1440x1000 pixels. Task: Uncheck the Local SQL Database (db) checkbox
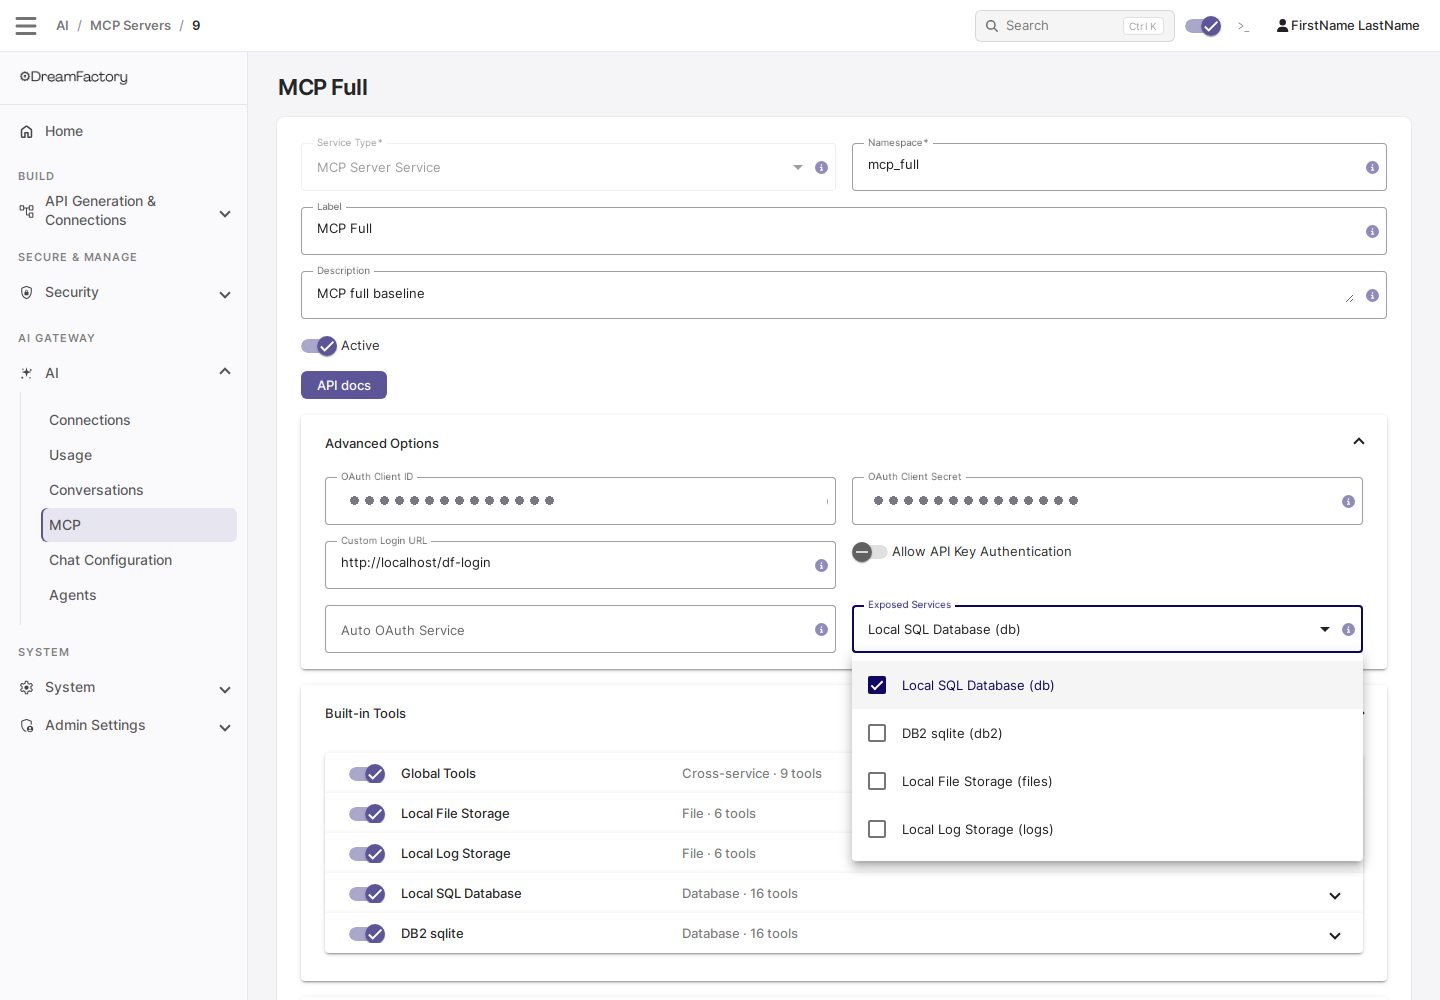pyautogui.click(x=877, y=685)
